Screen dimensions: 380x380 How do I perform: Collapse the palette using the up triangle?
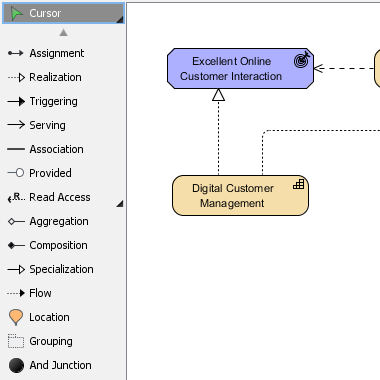tap(63, 32)
